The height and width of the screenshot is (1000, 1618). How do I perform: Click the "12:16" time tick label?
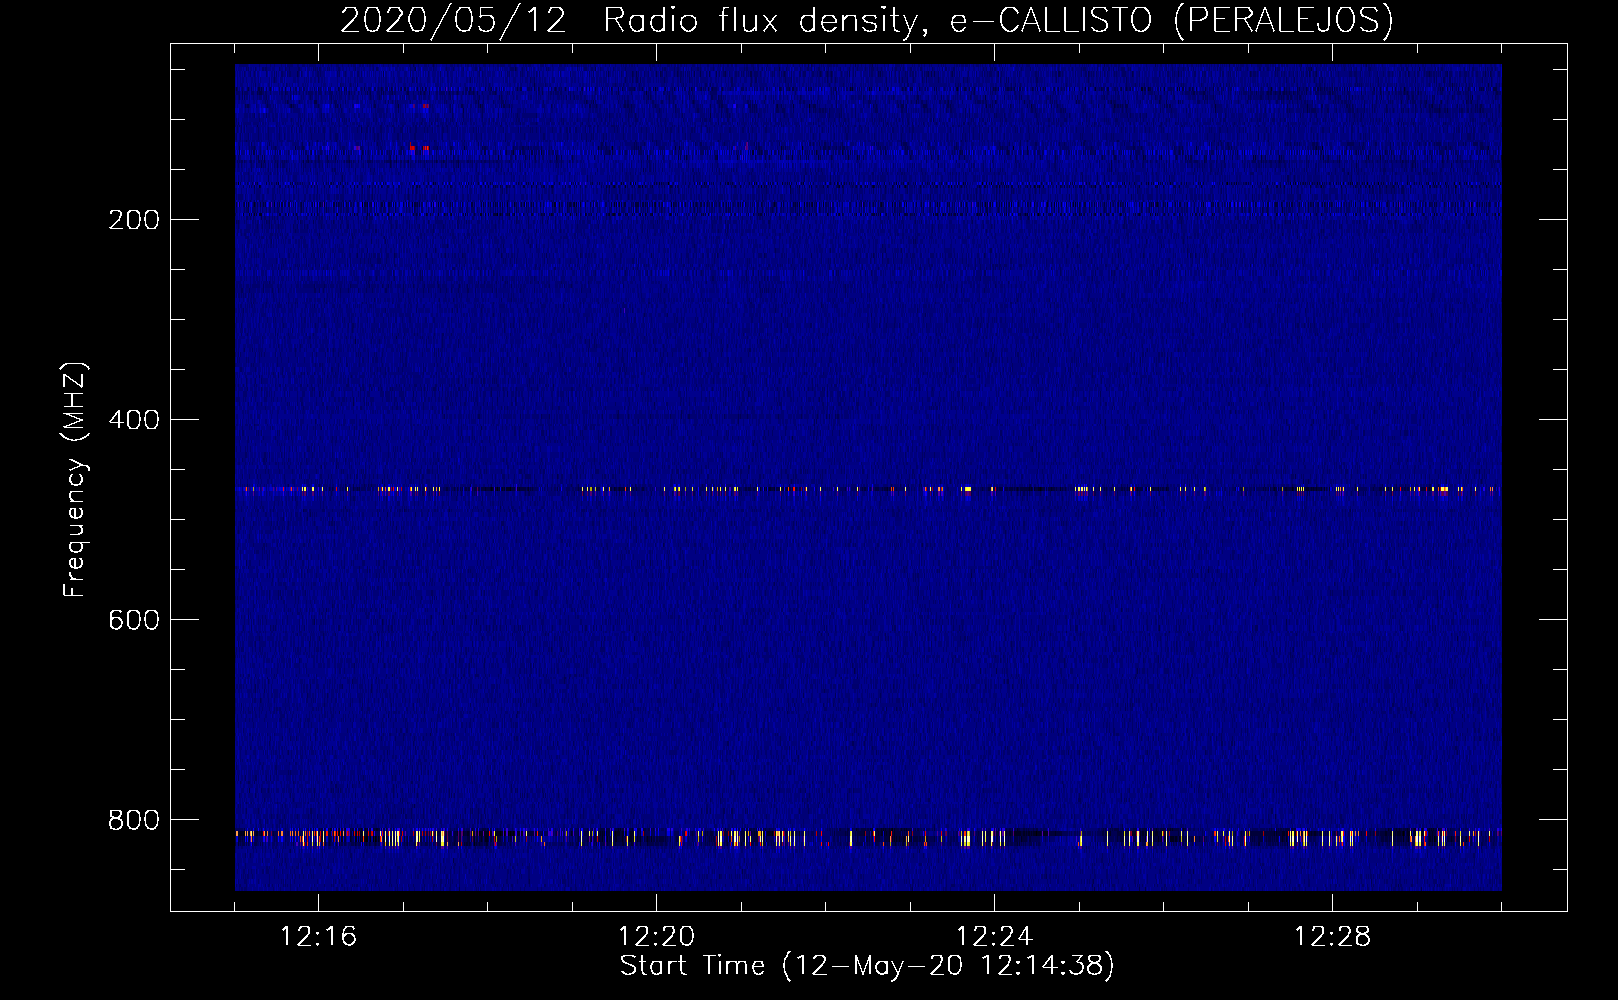click(318, 937)
